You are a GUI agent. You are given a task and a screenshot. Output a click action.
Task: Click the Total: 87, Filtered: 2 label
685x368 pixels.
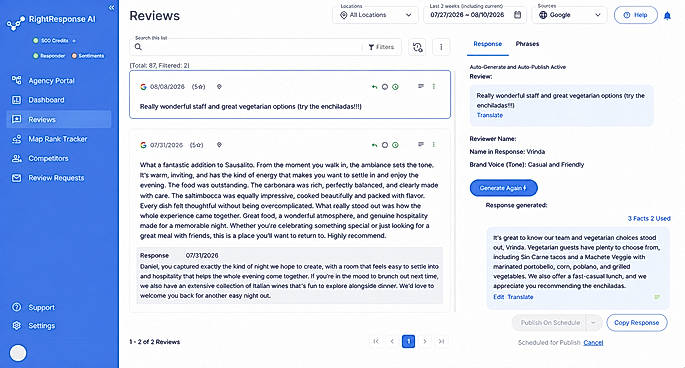coord(159,66)
